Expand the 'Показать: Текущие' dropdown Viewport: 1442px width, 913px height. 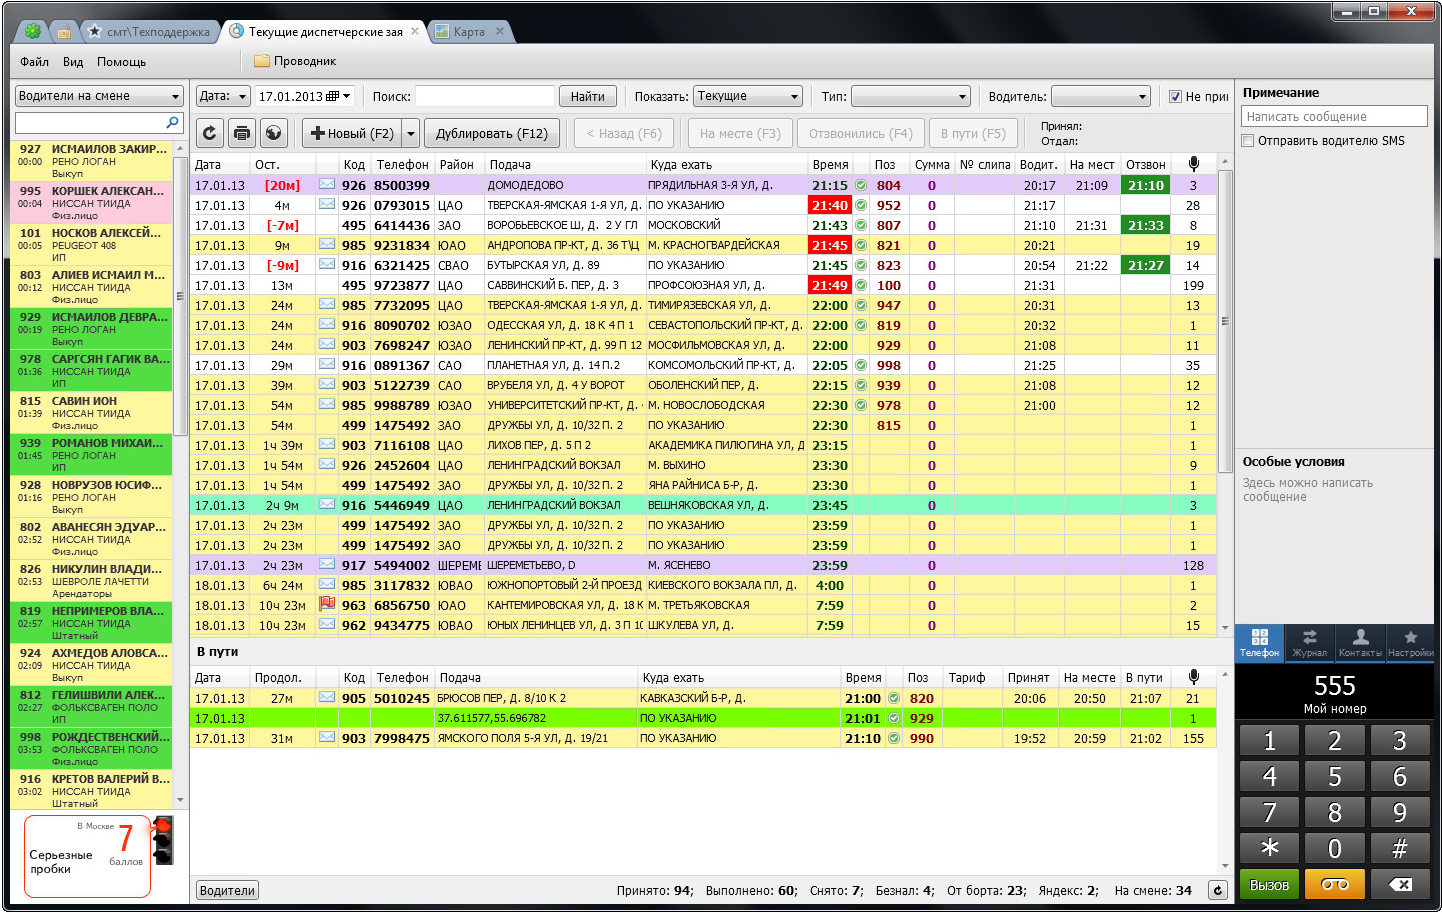(x=748, y=96)
